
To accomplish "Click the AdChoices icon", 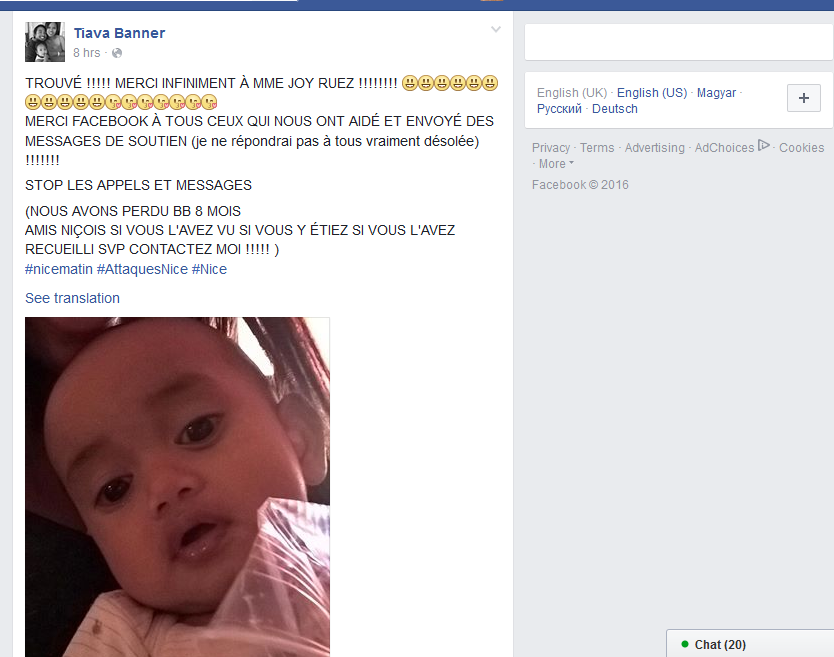I will click(x=763, y=145).
